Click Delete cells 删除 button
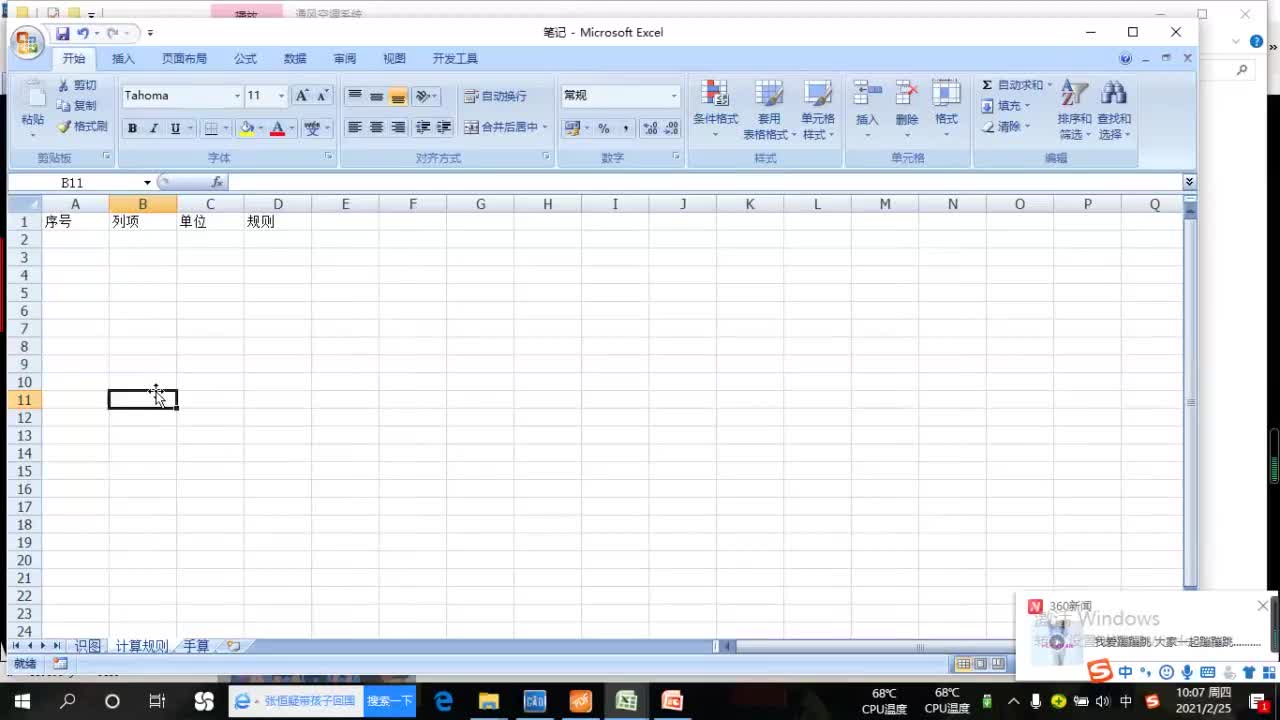Viewport: 1280px width, 720px height. [x=907, y=110]
